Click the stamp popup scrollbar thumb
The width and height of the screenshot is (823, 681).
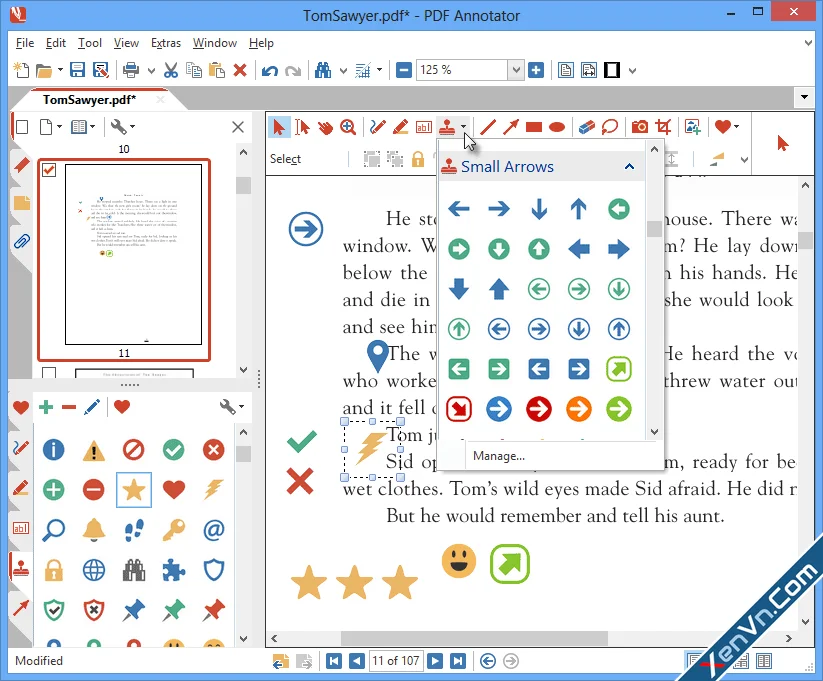[x=654, y=229]
